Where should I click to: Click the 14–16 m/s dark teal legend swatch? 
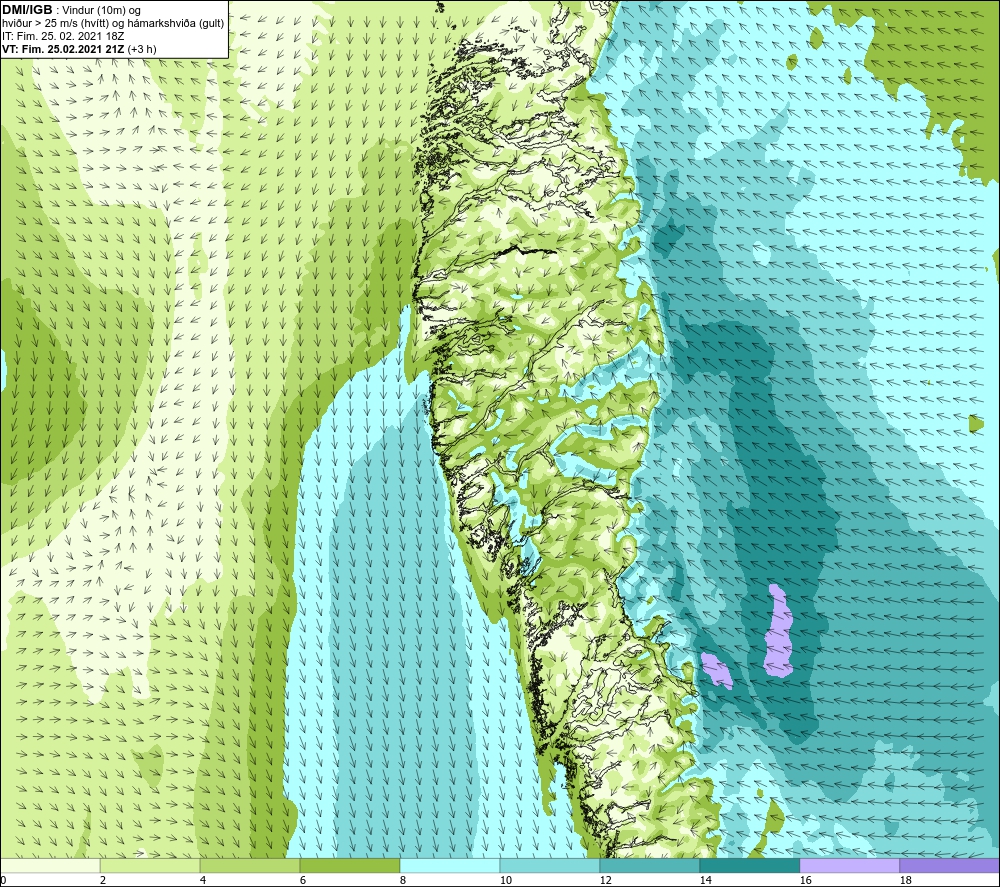pyautogui.click(x=750, y=865)
